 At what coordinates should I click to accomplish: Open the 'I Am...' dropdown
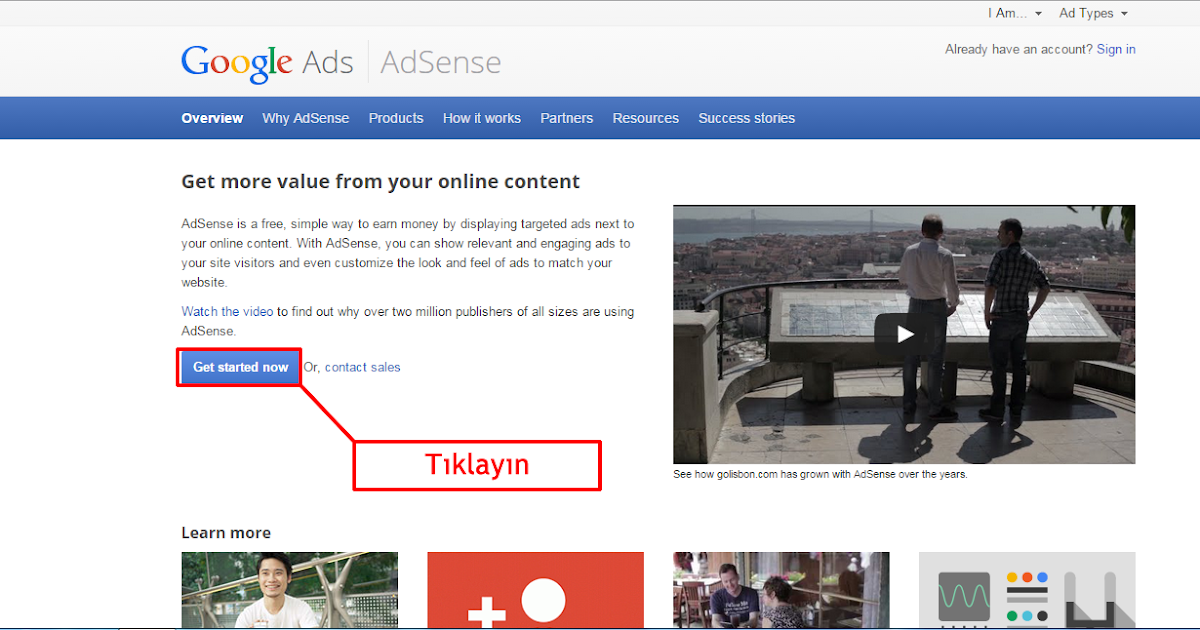coord(1015,13)
